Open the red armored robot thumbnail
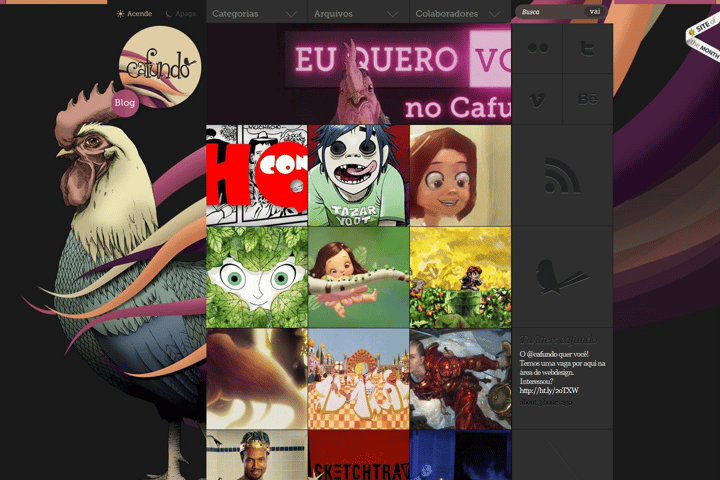720x480 pixels. [461, 379]
